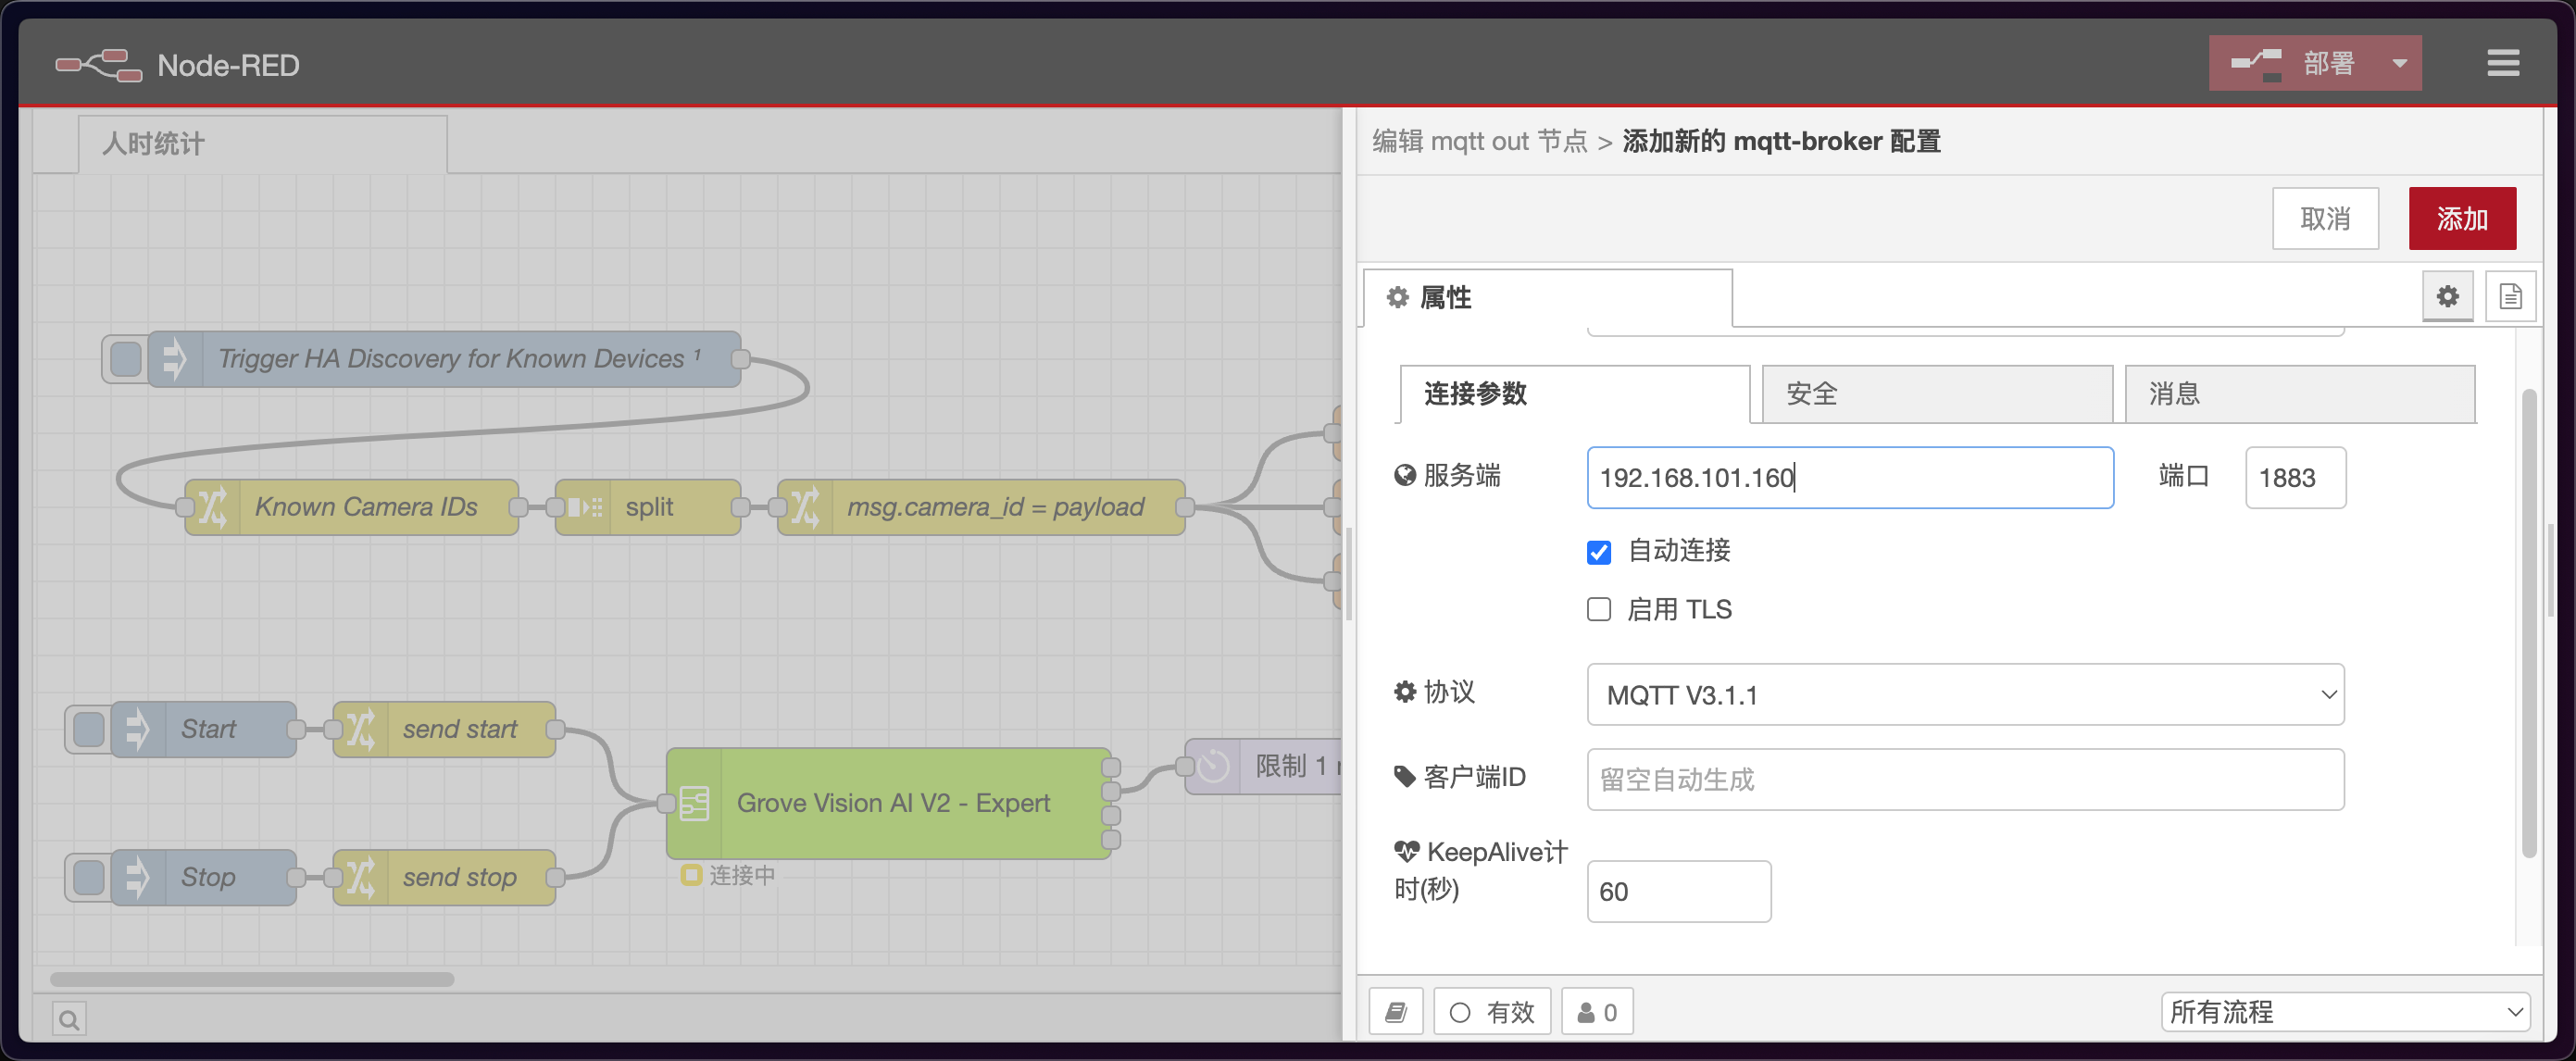Click the send stop shuffle icon

[x=360, y=877]
